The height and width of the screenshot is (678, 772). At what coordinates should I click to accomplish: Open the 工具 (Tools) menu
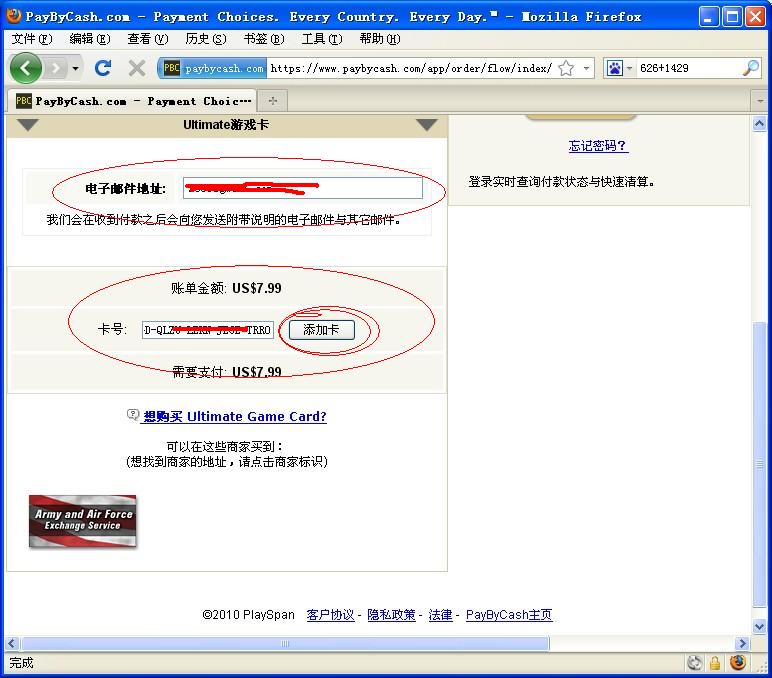pyautogui.click(x=321, y=39)
